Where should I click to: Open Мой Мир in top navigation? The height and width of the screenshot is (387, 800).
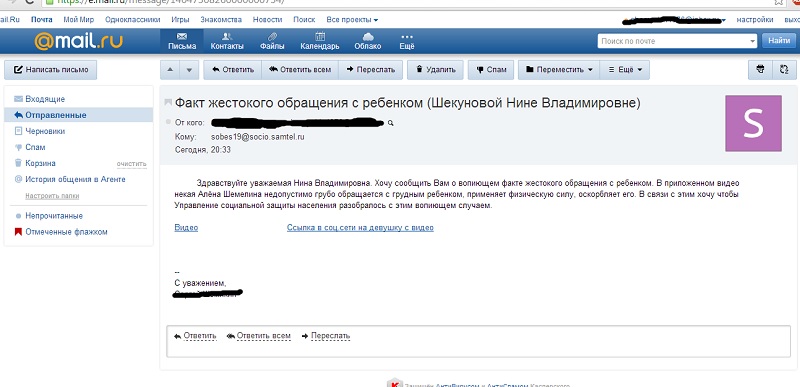(x=79, y=20)
